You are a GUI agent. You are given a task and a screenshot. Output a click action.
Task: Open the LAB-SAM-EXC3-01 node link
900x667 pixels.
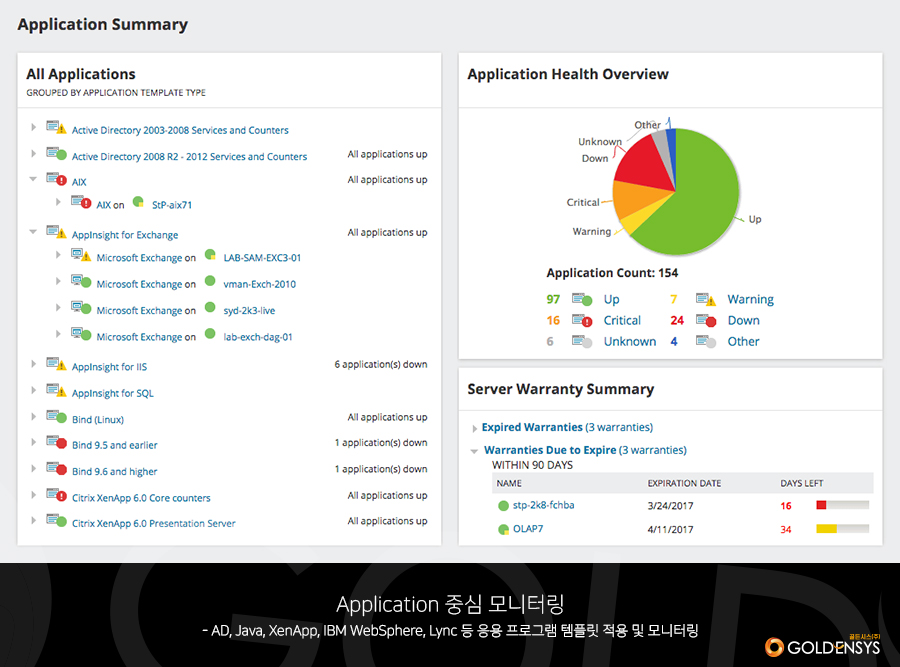point(262,258)
